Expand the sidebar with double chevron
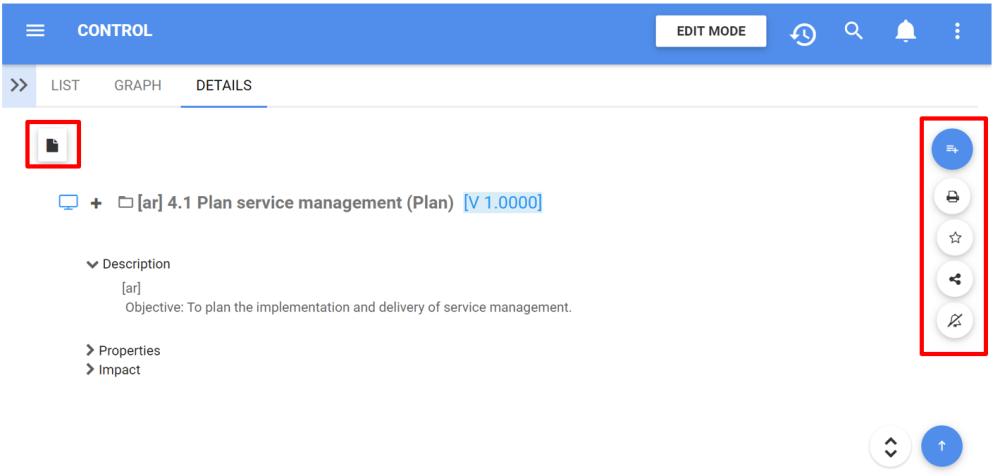The height and width of the screenshot is (476, 1000). [x=18, y=86]
